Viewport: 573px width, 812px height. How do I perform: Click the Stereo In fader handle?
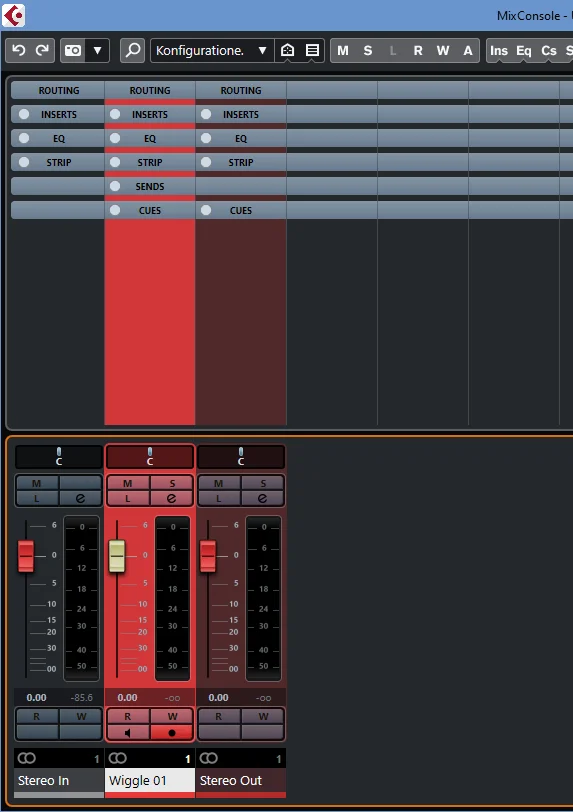26,556
